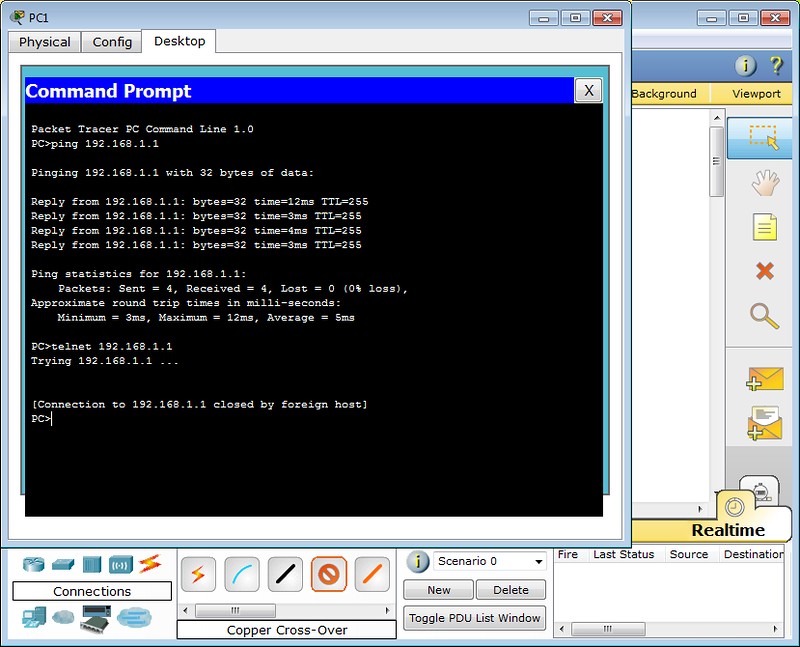Screen dimensions: 800x647
Task: Activate the Inspect magnifier tool
Action: pos(764,316)
